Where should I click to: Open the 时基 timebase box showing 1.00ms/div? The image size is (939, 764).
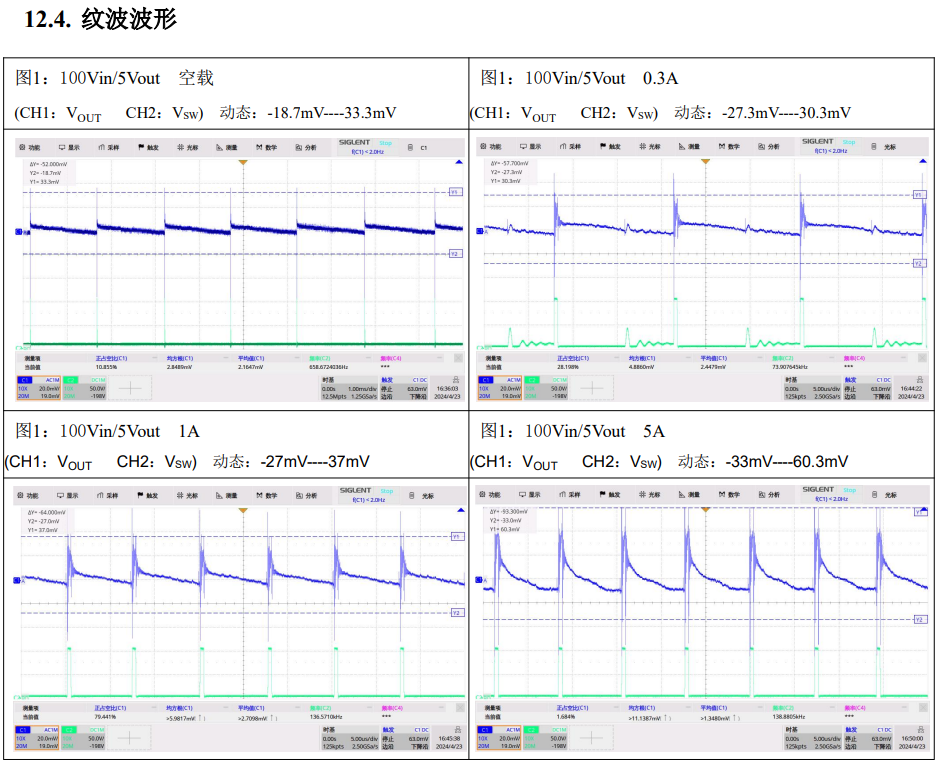pos(349,388)
